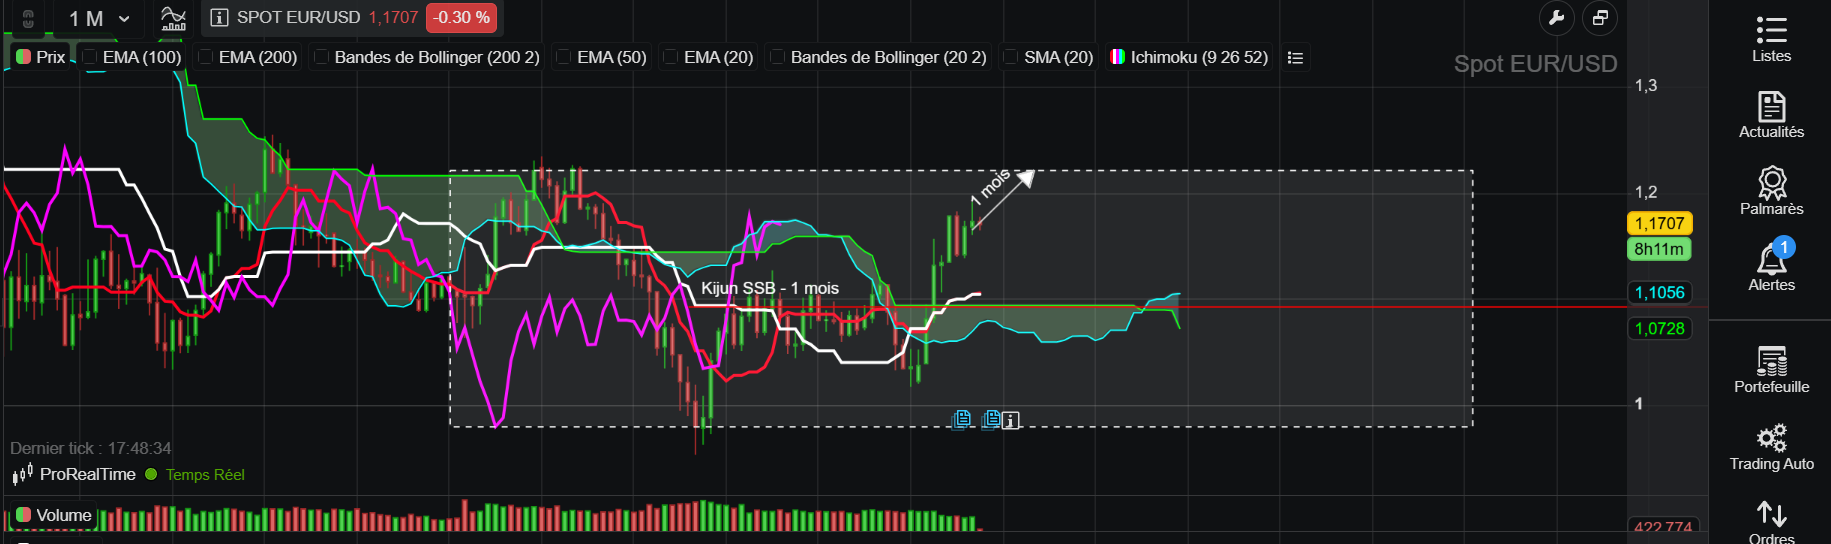Open the Actualités news panel
Image resolution: width=1831 pixels, height=544 pixels.
tap(1771, 115)
